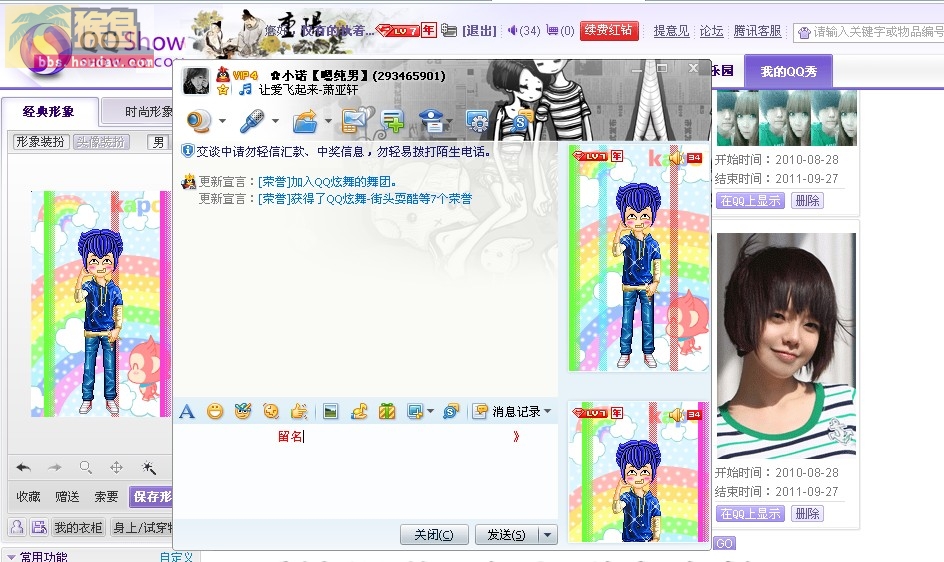Collapse the 常用功能 section triangle

click(11, 557)
